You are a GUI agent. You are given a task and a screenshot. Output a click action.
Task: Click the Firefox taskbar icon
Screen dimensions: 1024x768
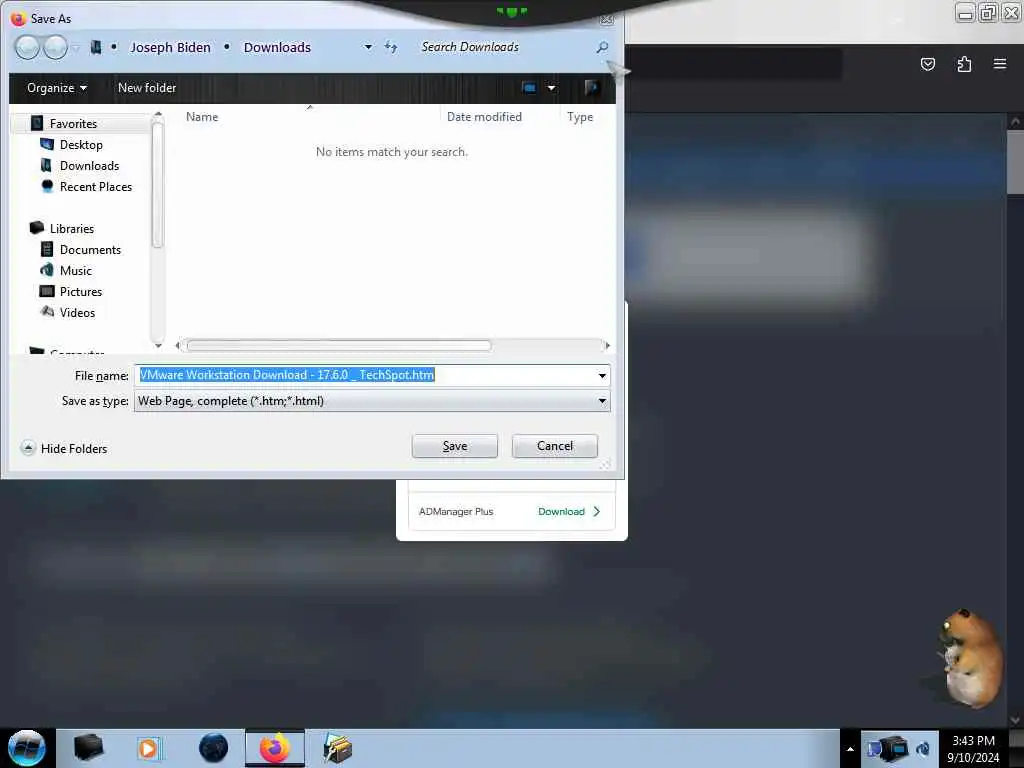point(275,748)
